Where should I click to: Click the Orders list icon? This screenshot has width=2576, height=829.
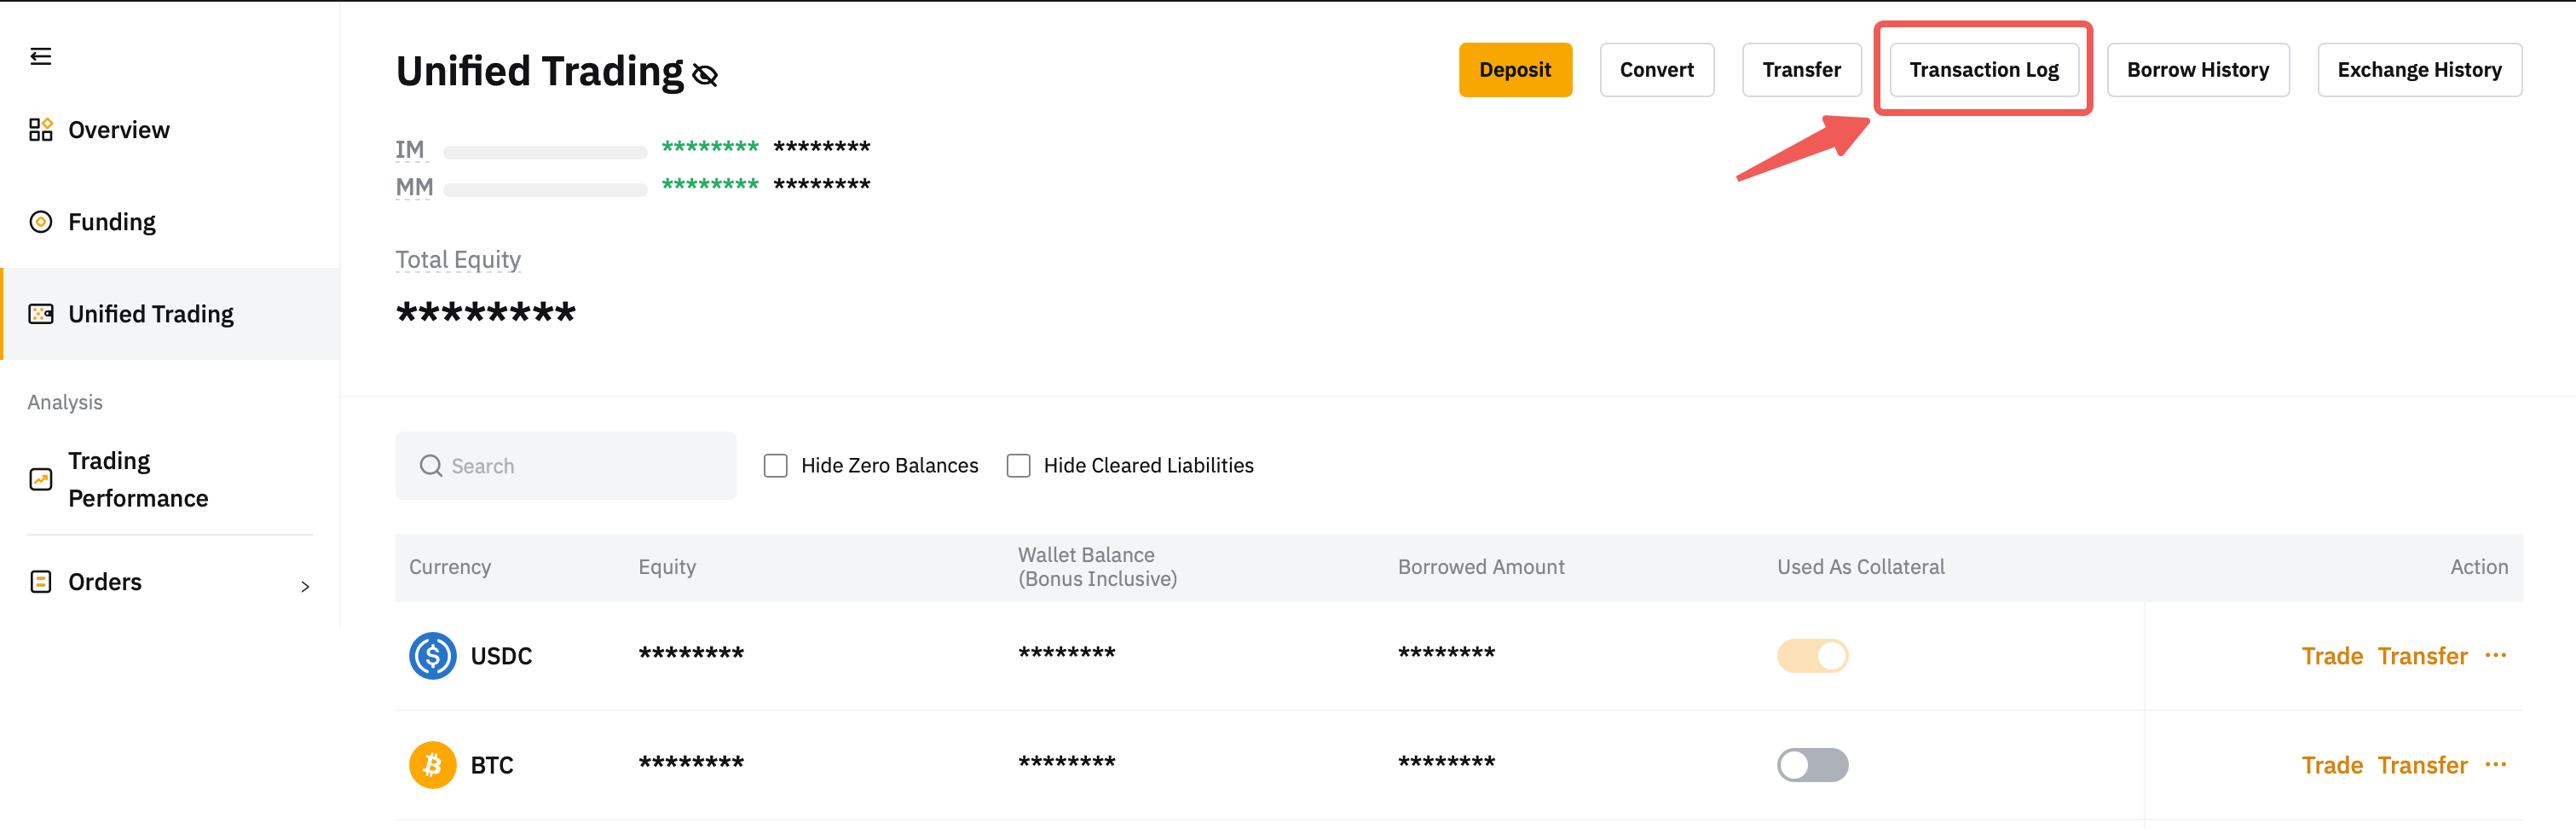click(x=40, y=582)
